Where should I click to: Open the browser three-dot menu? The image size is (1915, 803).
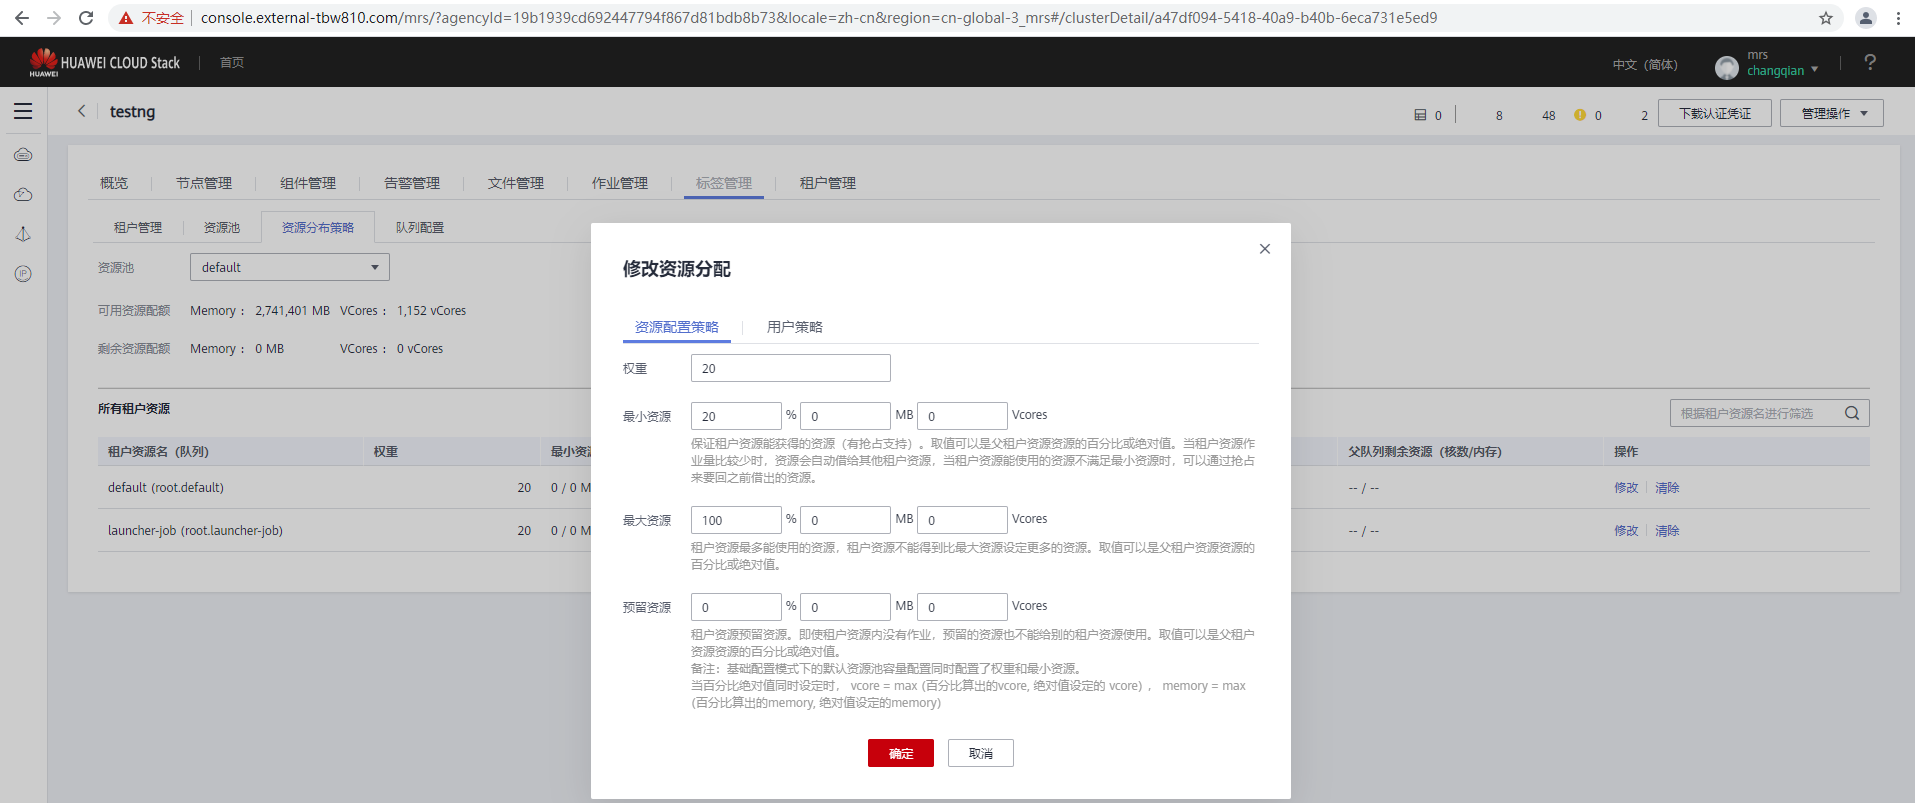tap(1898, 18)
